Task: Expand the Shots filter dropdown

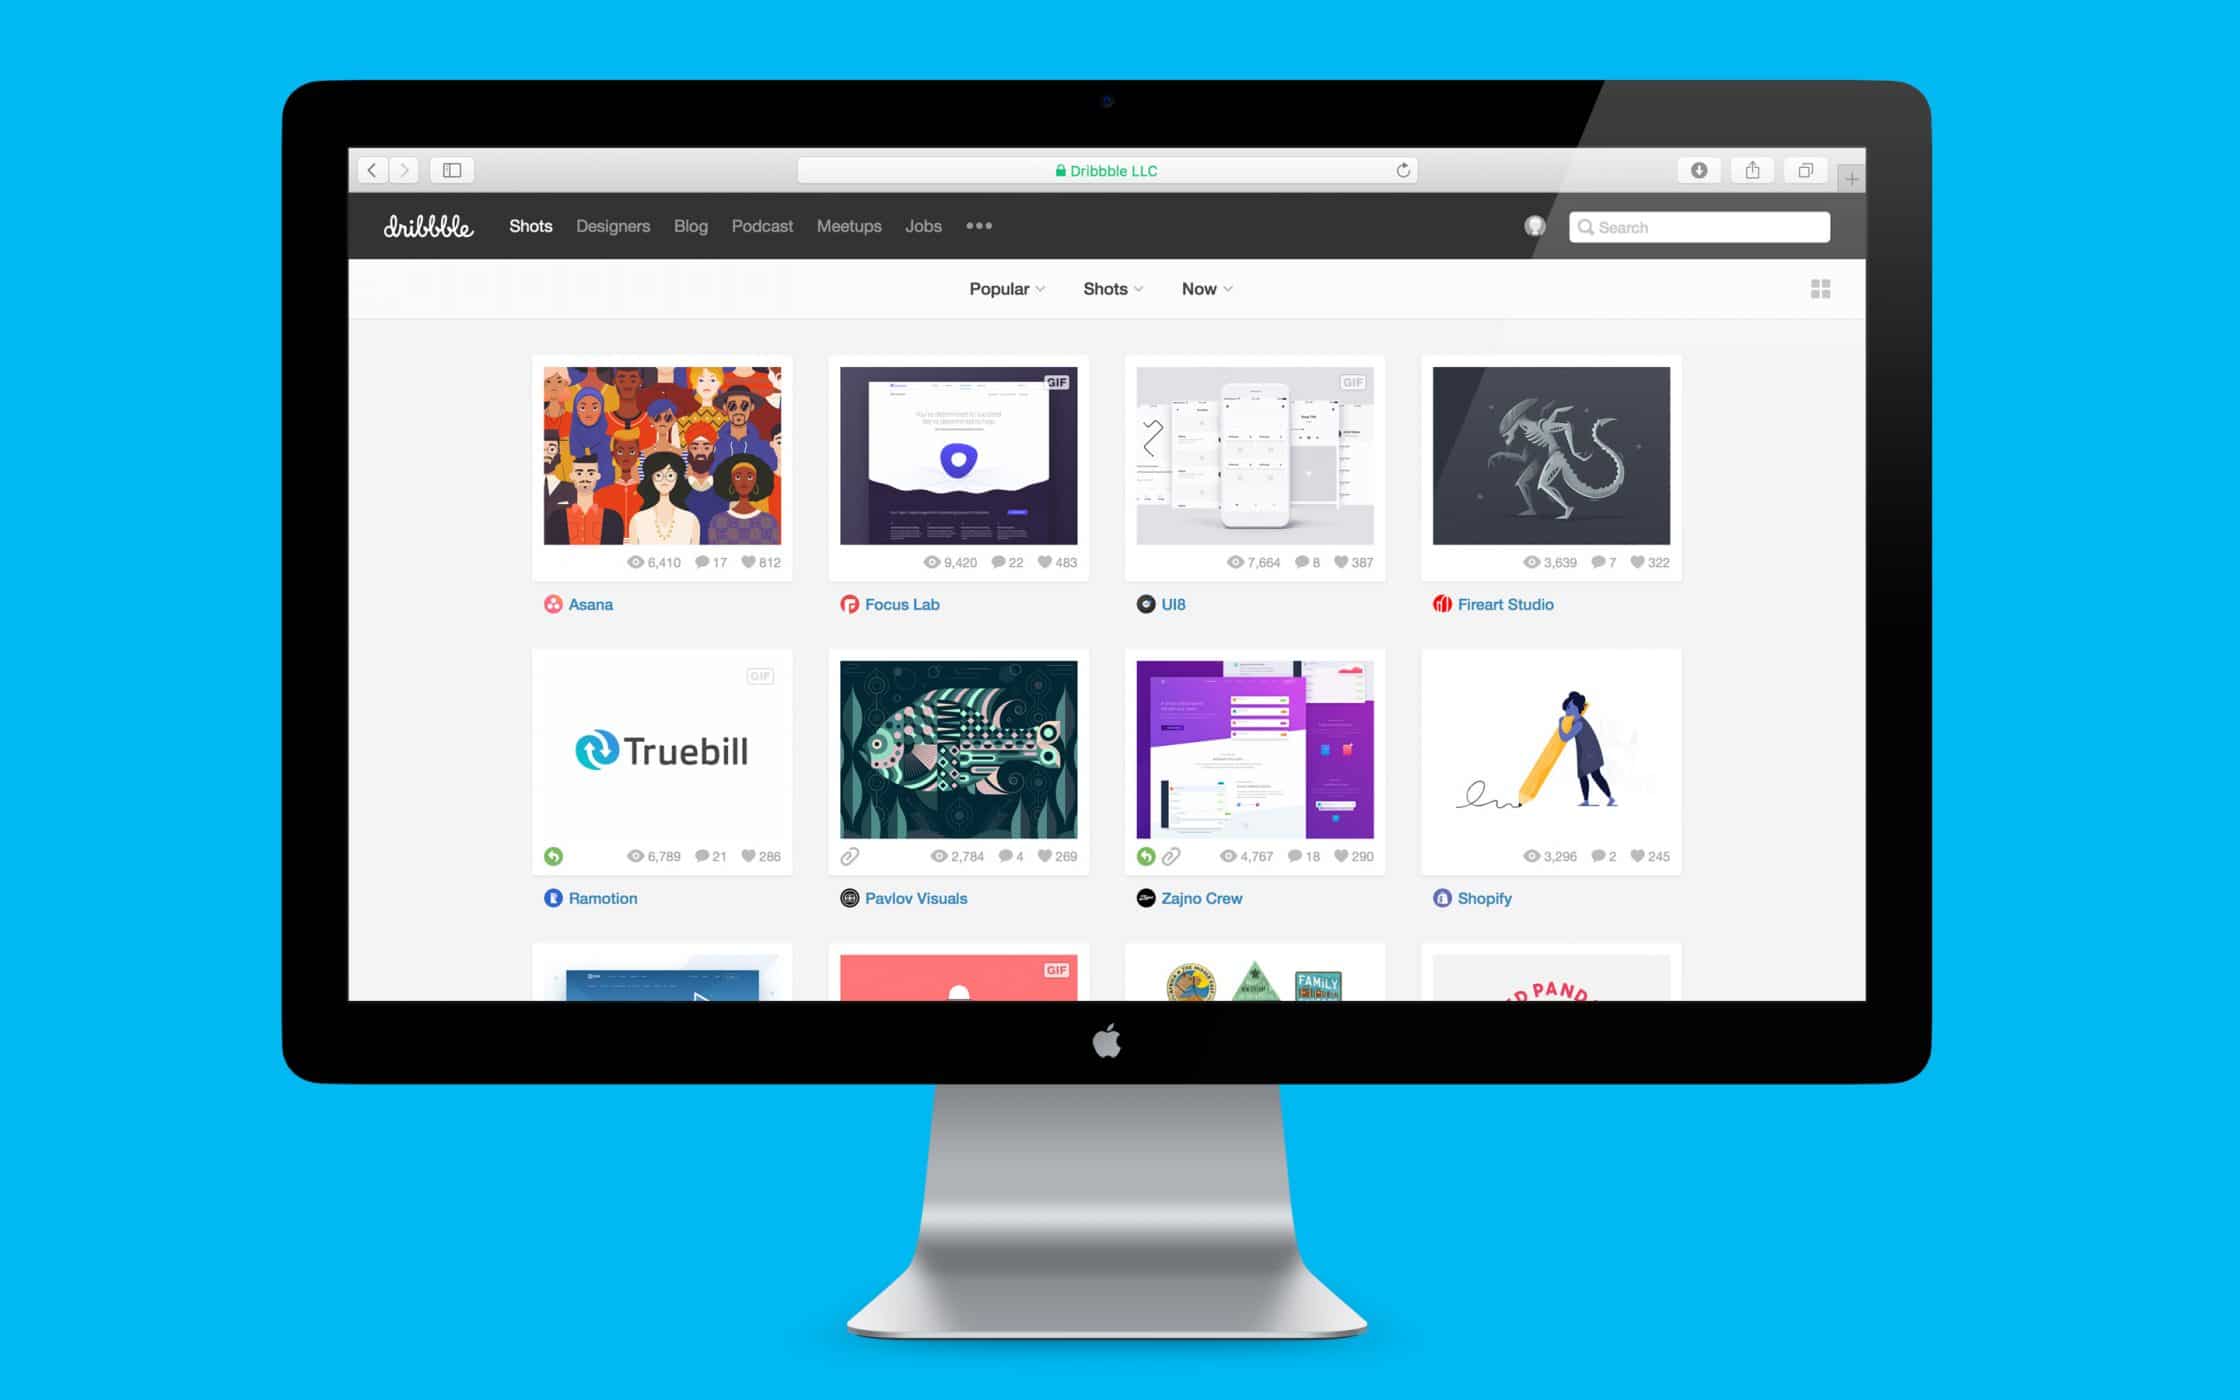Action: [1110, 287]
